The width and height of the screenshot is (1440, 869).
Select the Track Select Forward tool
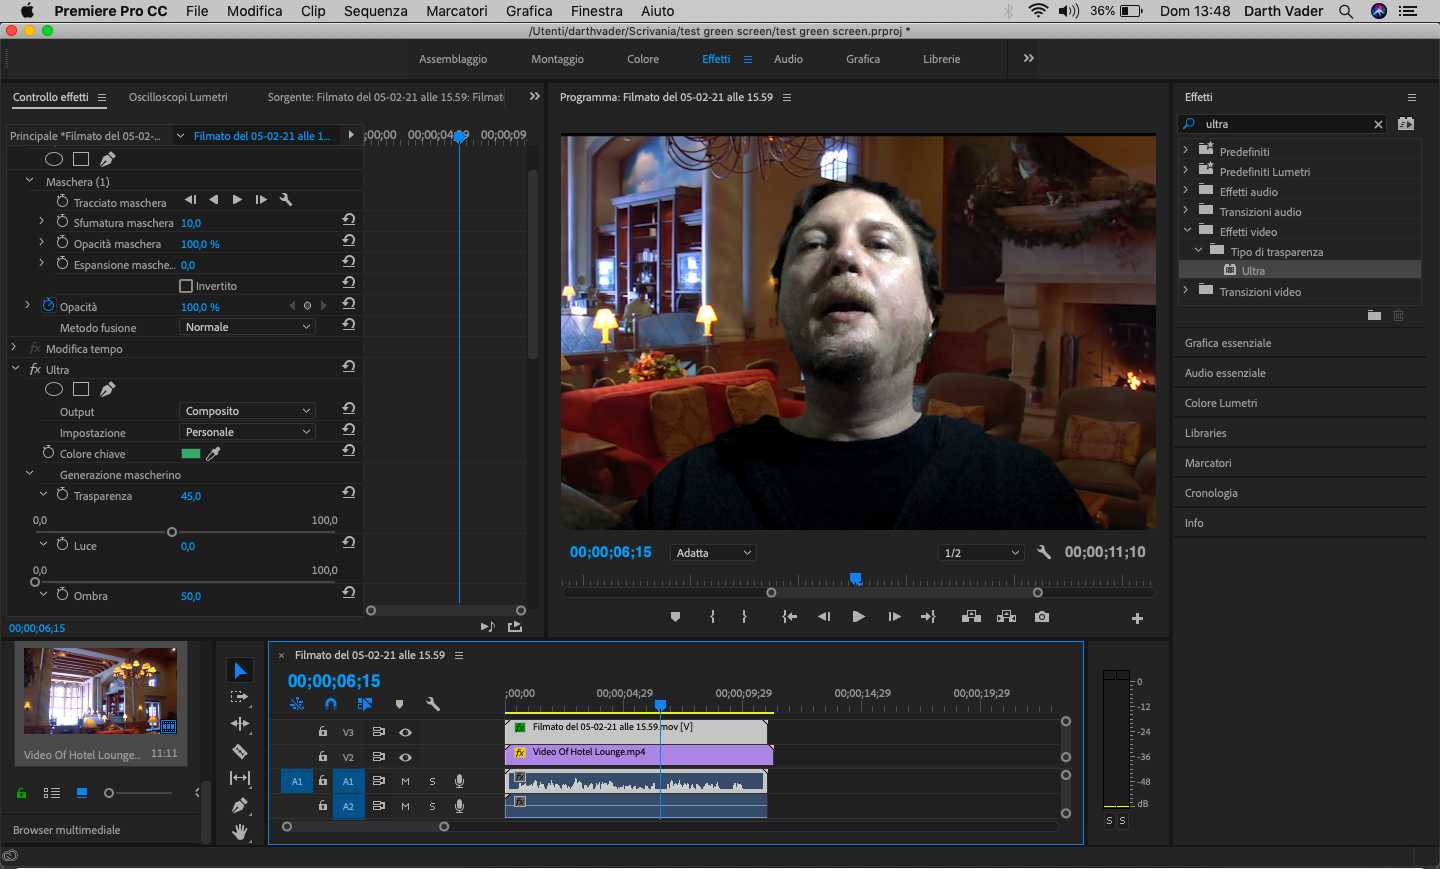click(x=240, y=697)
